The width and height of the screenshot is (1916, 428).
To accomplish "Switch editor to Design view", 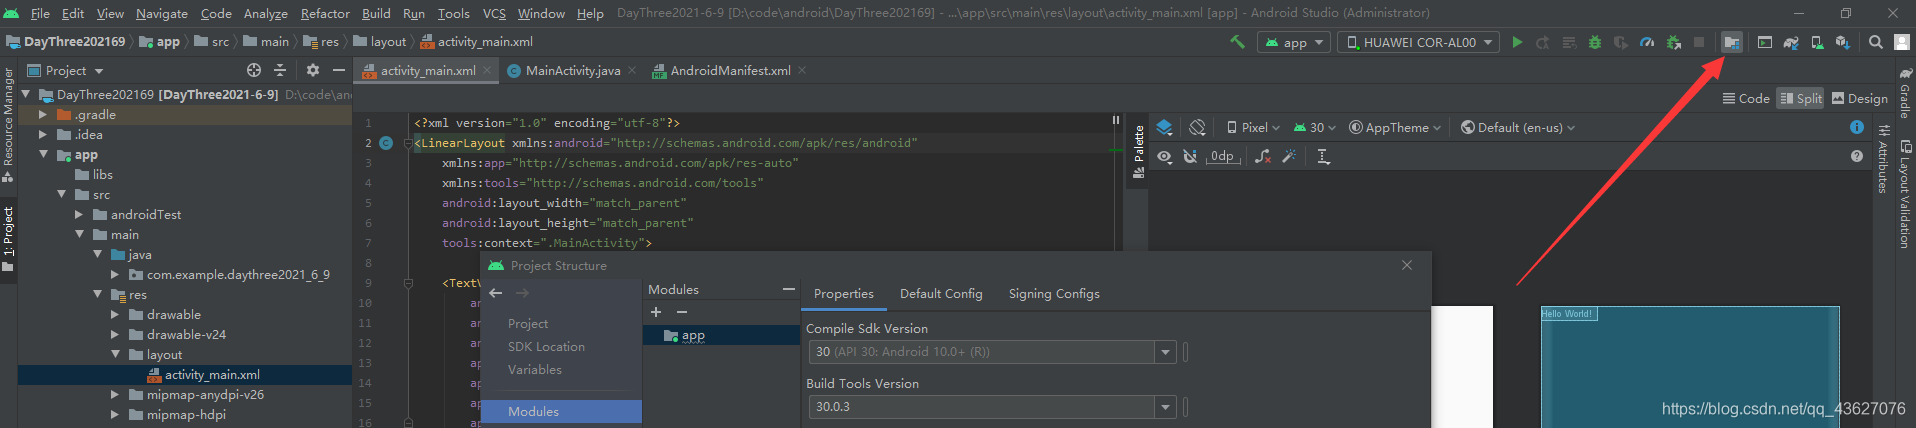I will pos(1860,98).
